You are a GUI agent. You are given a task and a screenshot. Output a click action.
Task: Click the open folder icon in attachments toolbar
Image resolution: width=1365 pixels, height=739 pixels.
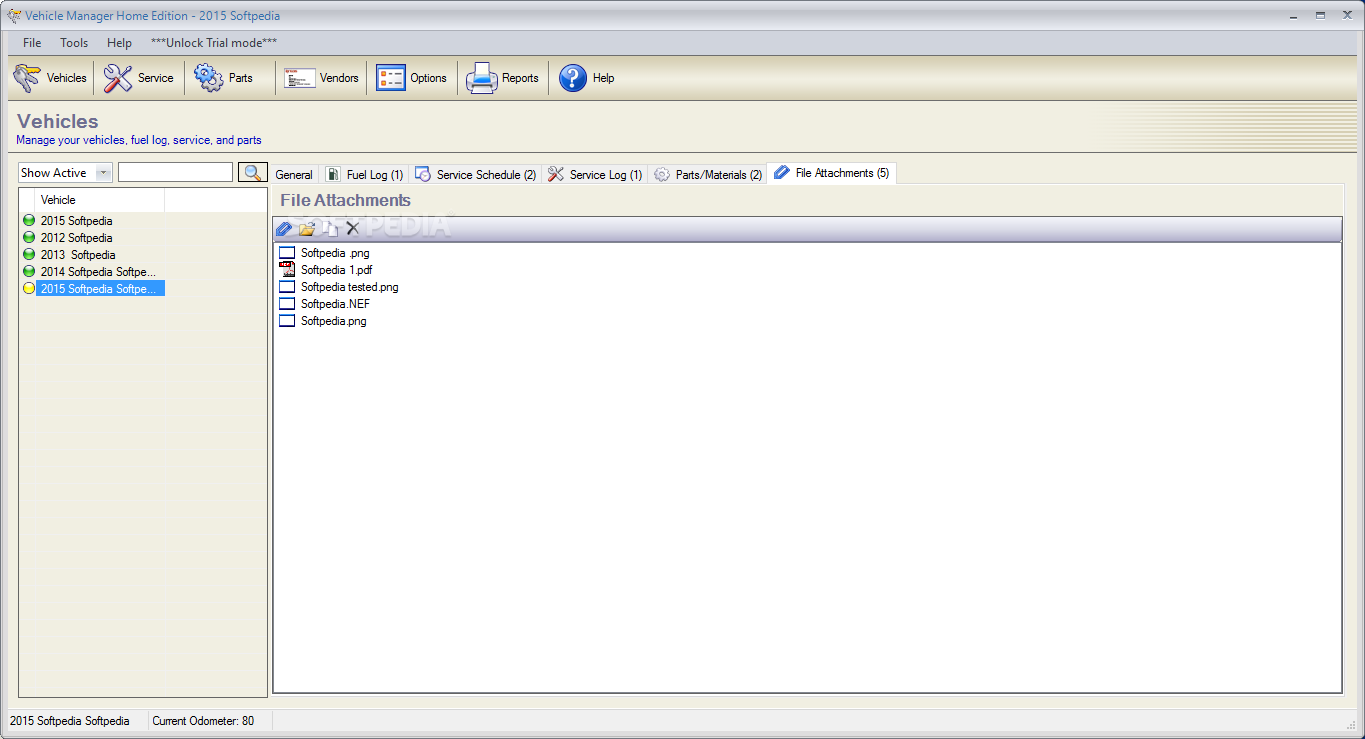307,229
